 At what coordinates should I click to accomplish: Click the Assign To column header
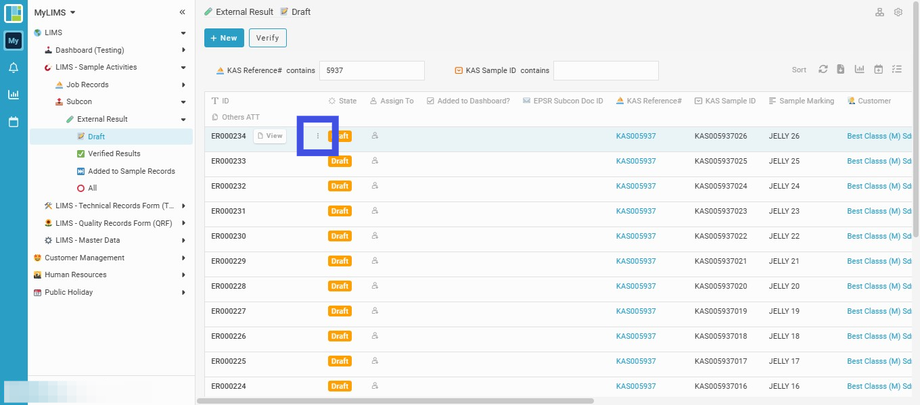click(x=391, y=101)
